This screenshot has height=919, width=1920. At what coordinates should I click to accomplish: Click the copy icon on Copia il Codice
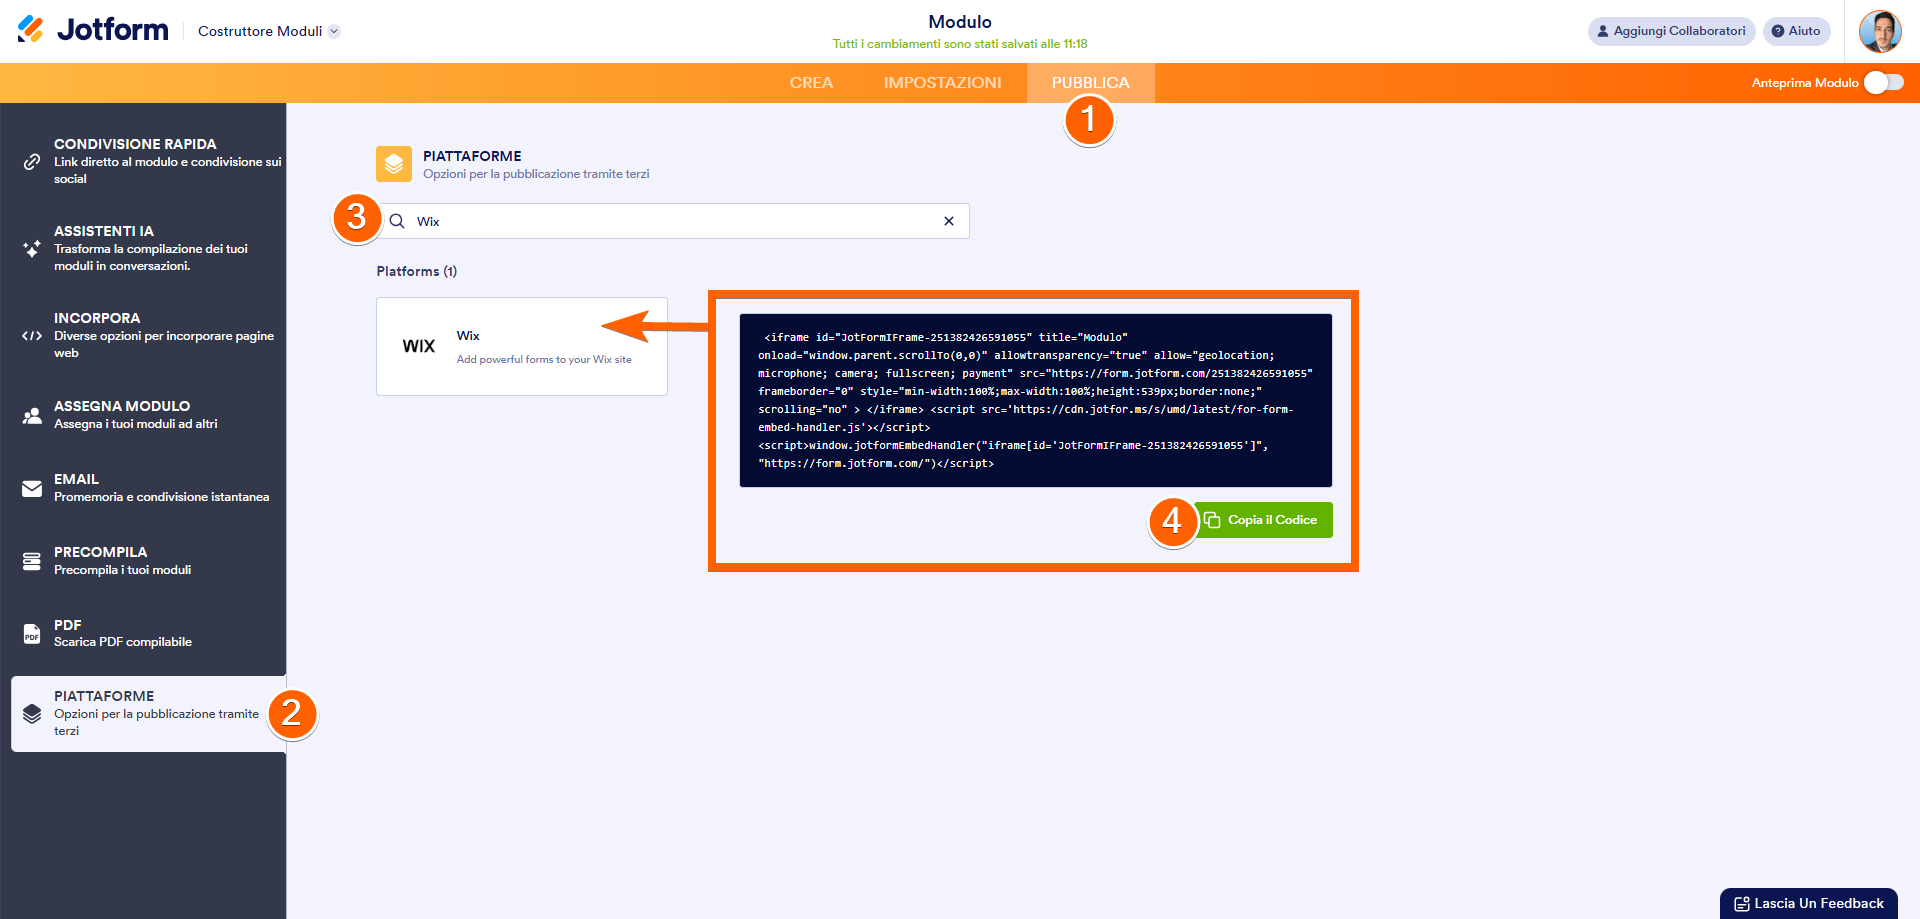(x=1212, y=520)
